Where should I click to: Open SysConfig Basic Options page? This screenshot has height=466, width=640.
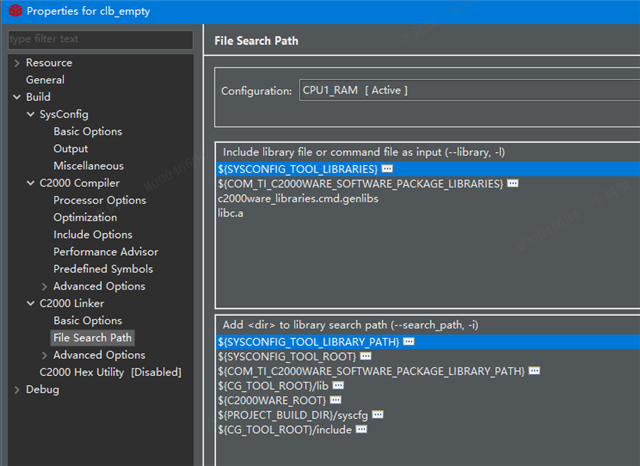click(x=88, y=131)
